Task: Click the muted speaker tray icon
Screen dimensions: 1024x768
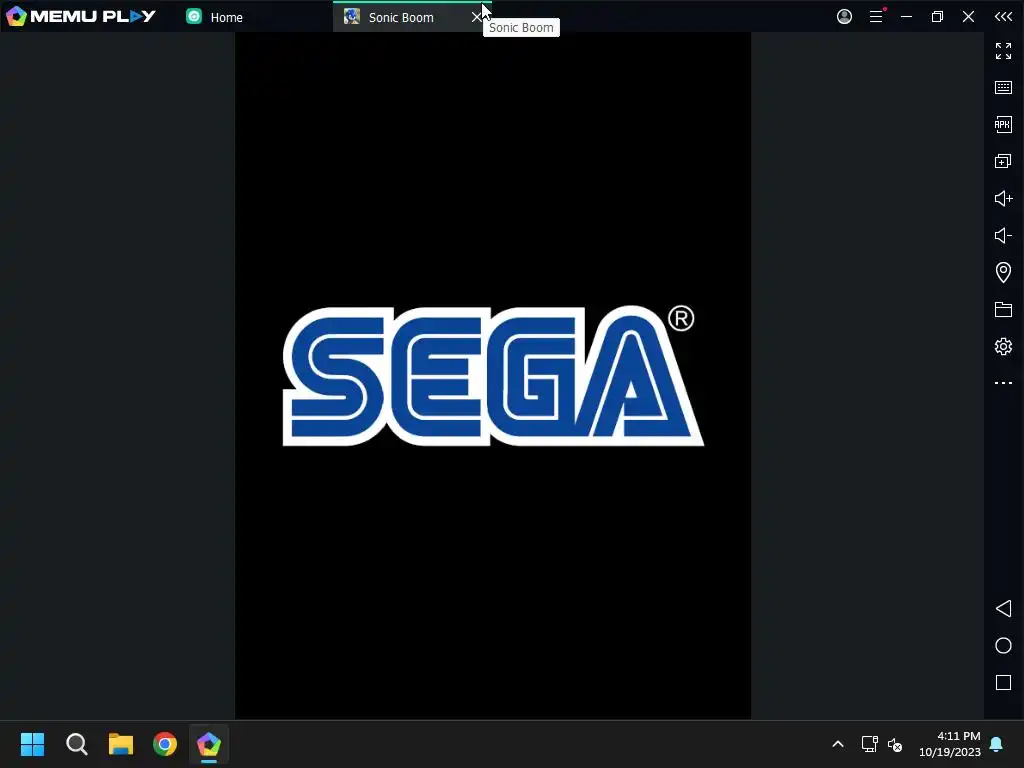Action: tap(895, 744)
